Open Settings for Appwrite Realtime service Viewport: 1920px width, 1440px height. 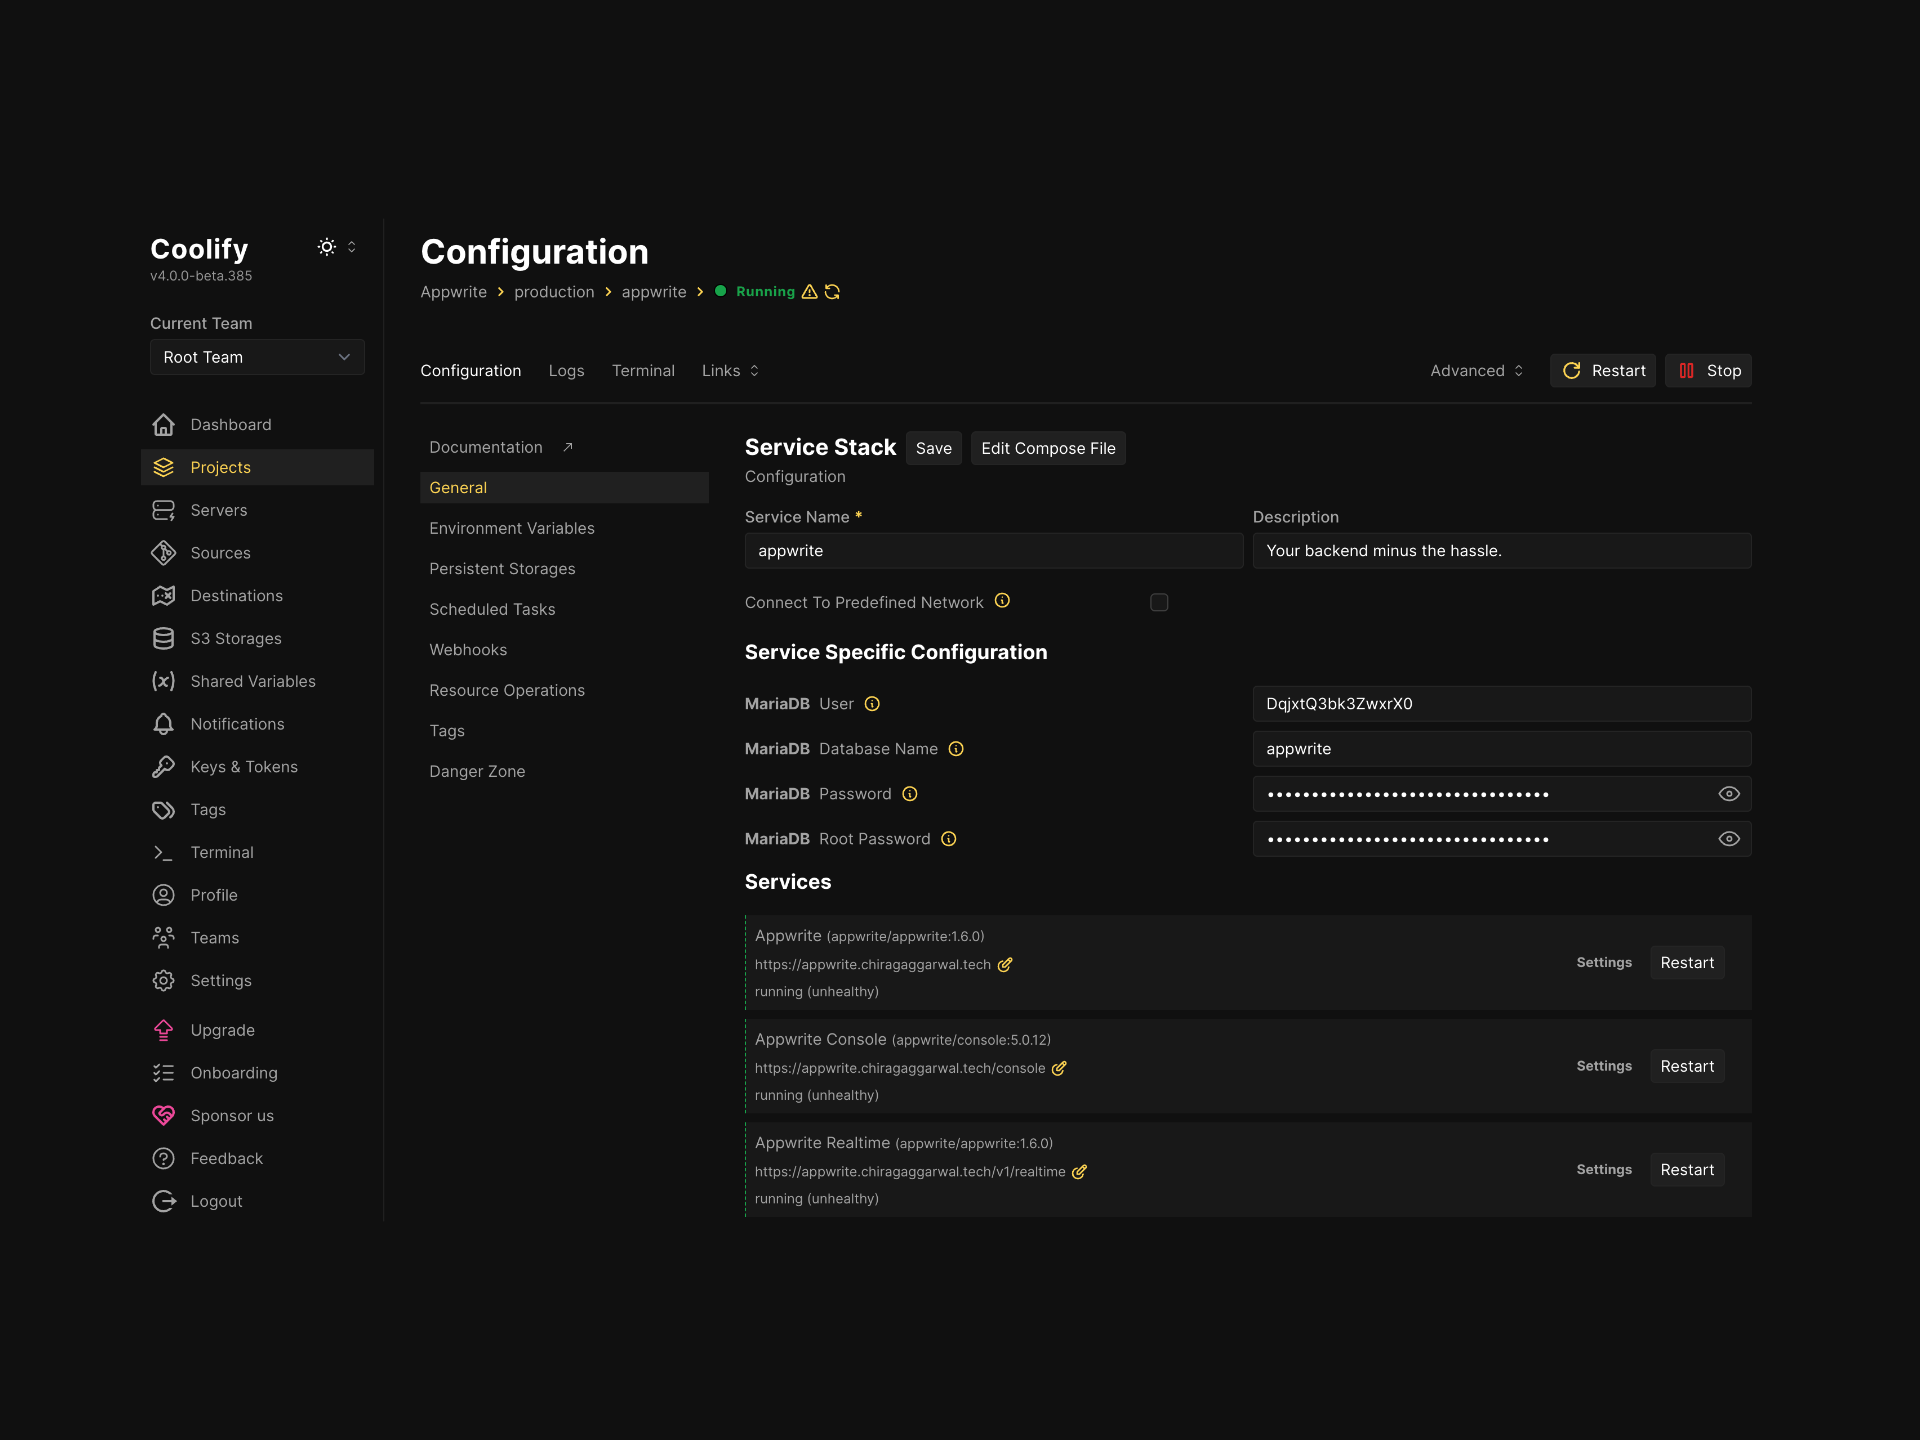1604,1170
